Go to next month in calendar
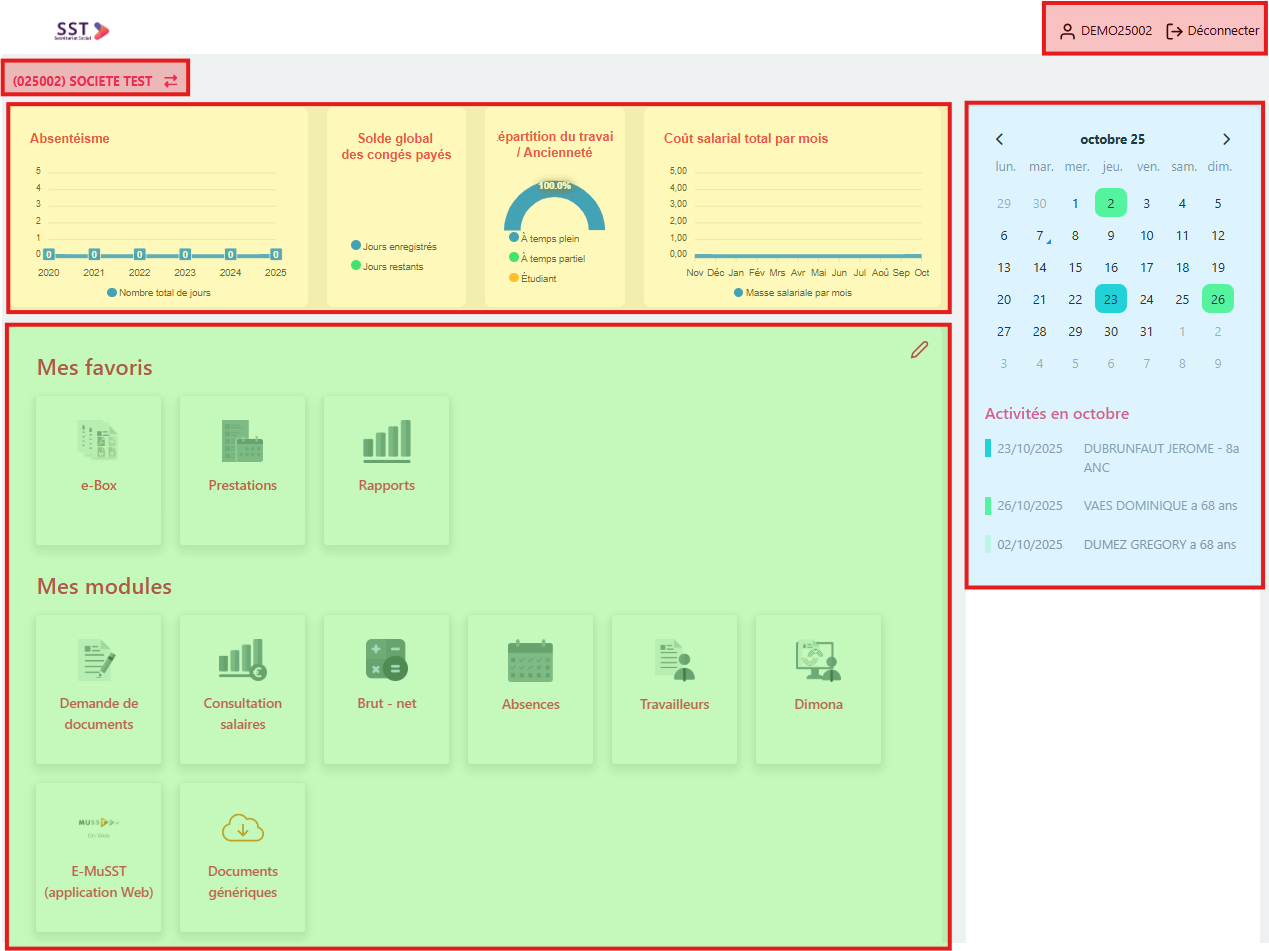 click(1227, 139)
